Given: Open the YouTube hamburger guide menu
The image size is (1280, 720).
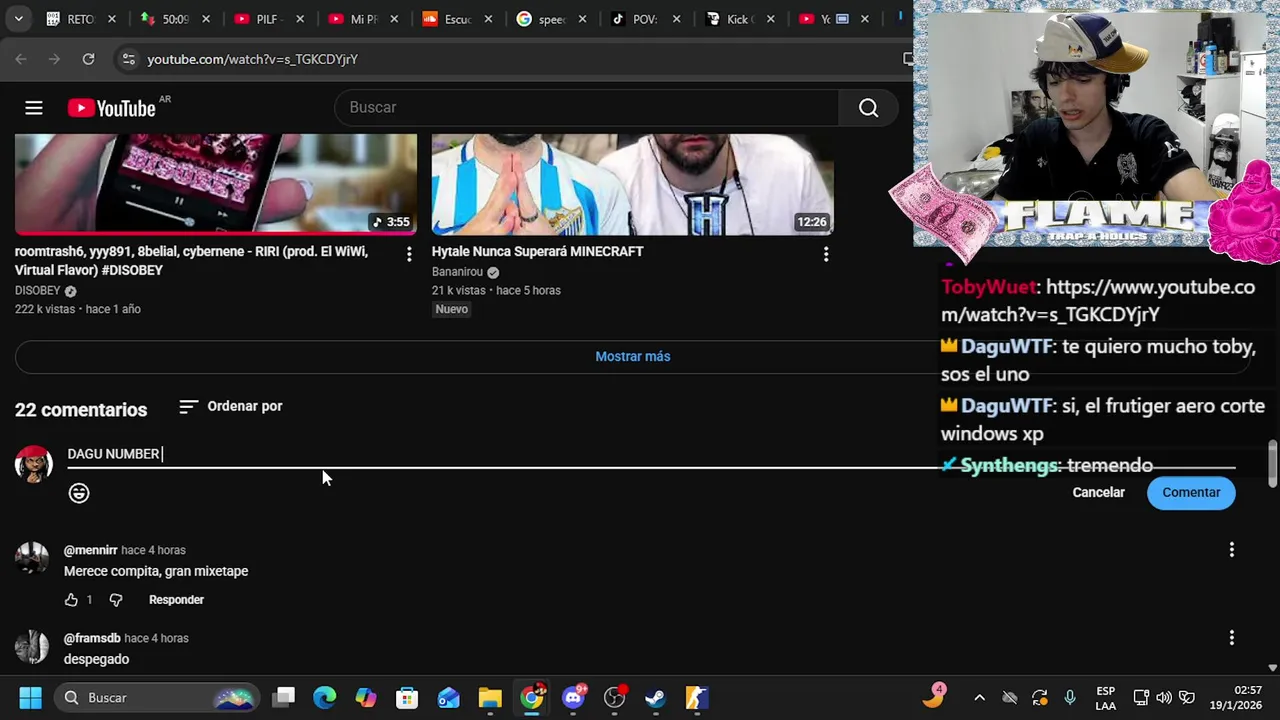Looking at the screenshot, I should (34, 108).
